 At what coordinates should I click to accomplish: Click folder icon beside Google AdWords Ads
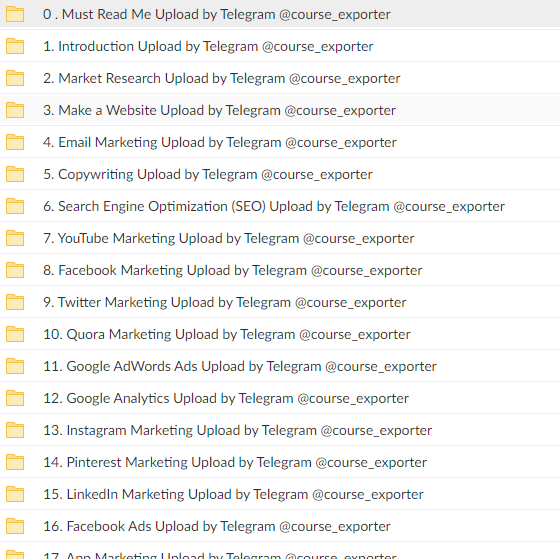[x=15, y=366]
